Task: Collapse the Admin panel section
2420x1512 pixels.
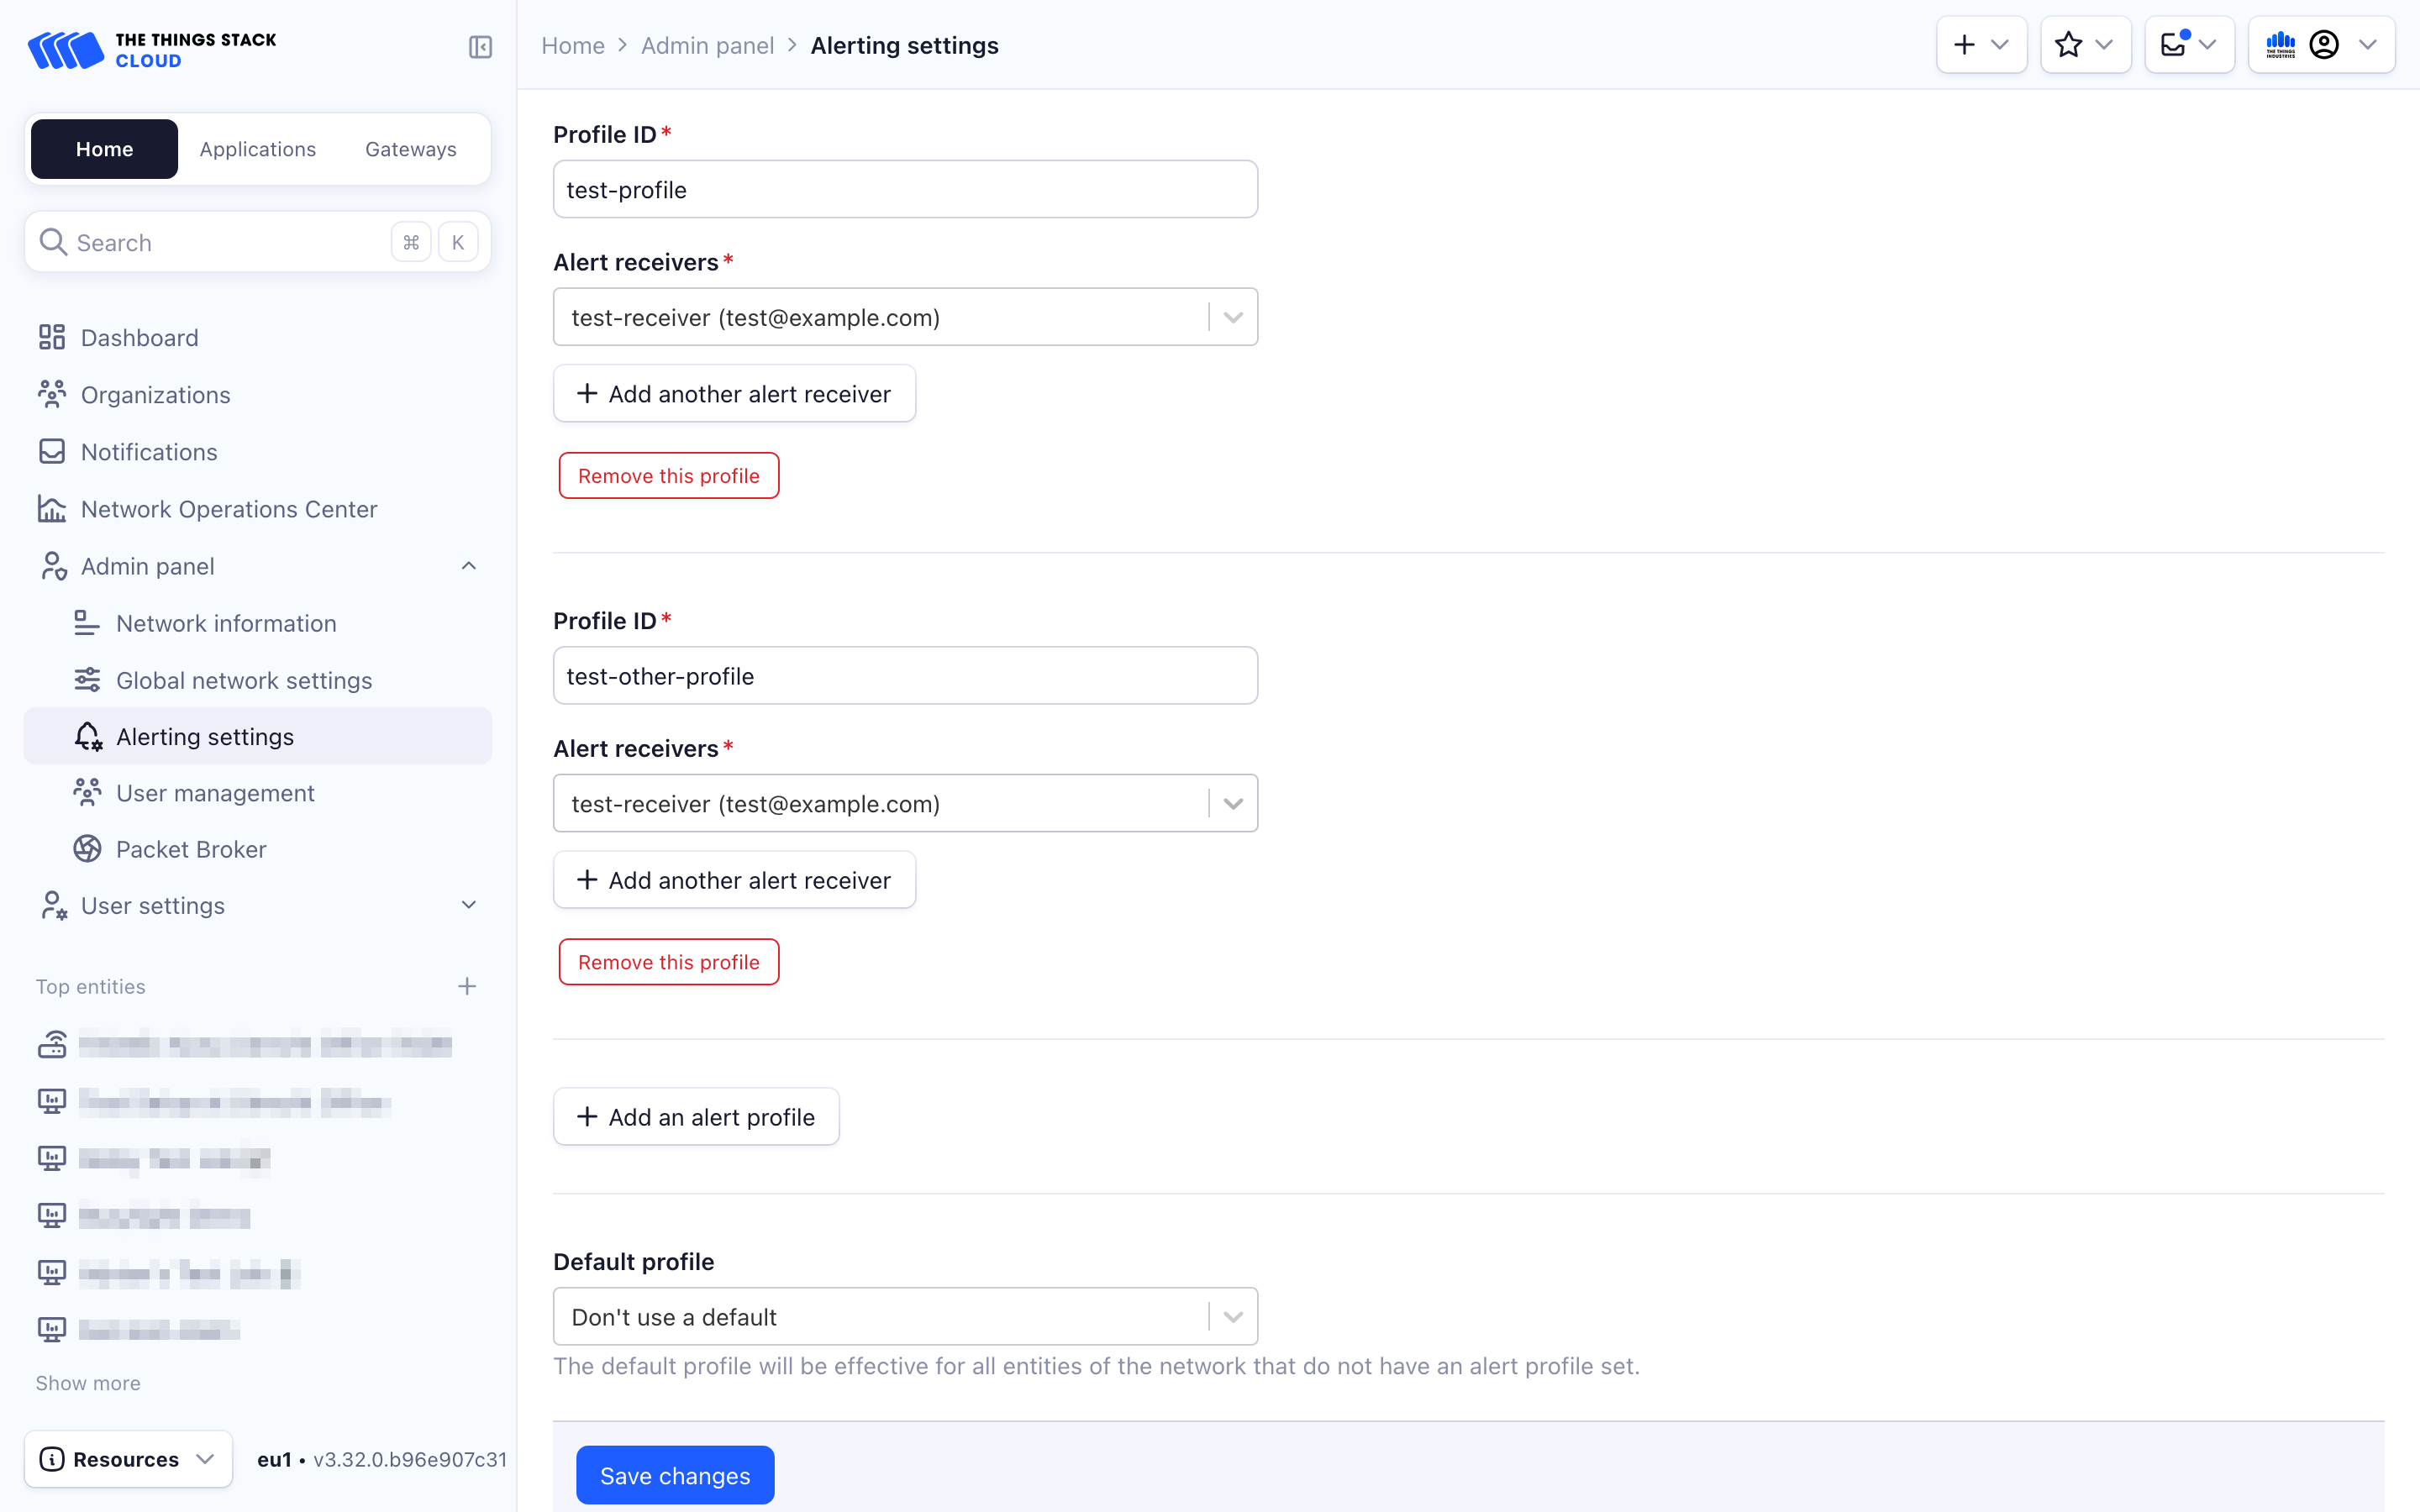Action: coord(468,565)
